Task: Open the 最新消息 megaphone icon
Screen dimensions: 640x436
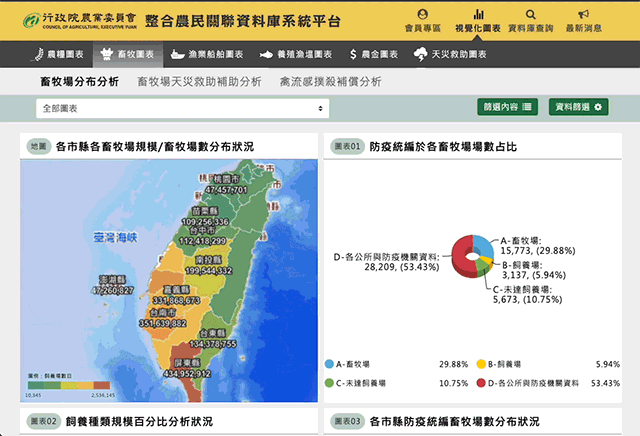Action: [x=584, y=15]
